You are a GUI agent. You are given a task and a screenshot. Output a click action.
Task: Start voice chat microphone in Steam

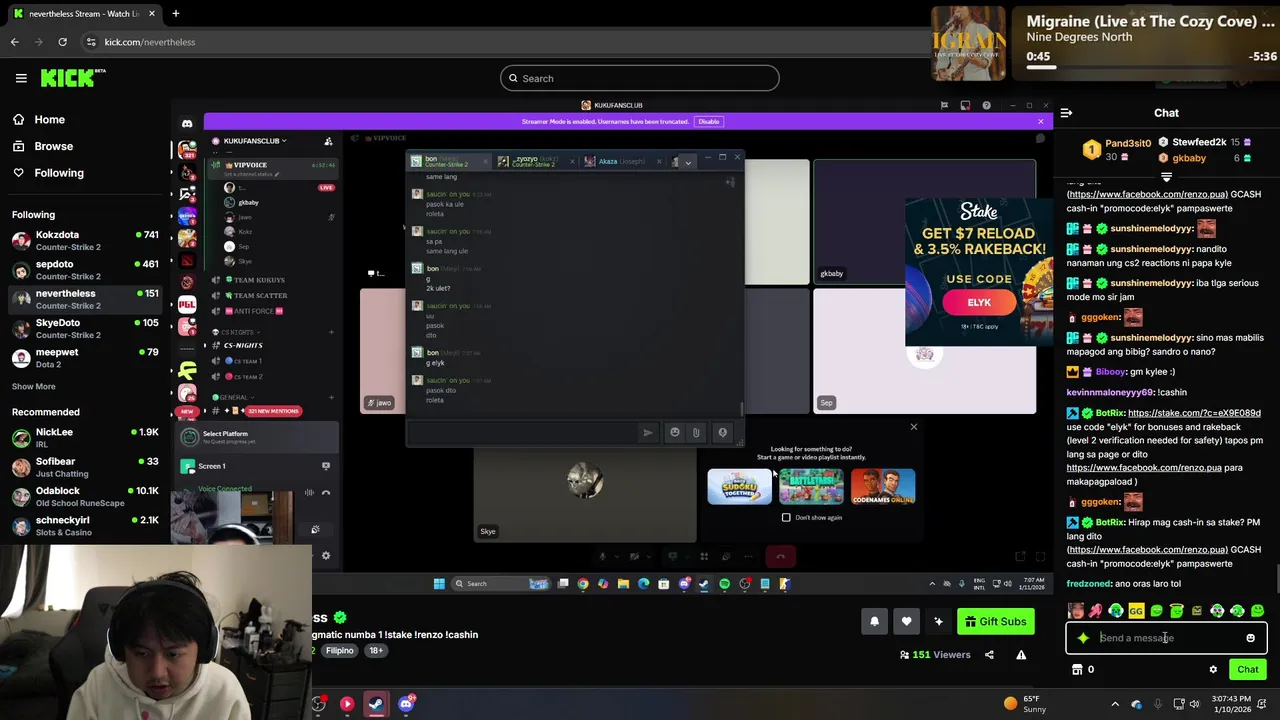click(x=722, y=433)
